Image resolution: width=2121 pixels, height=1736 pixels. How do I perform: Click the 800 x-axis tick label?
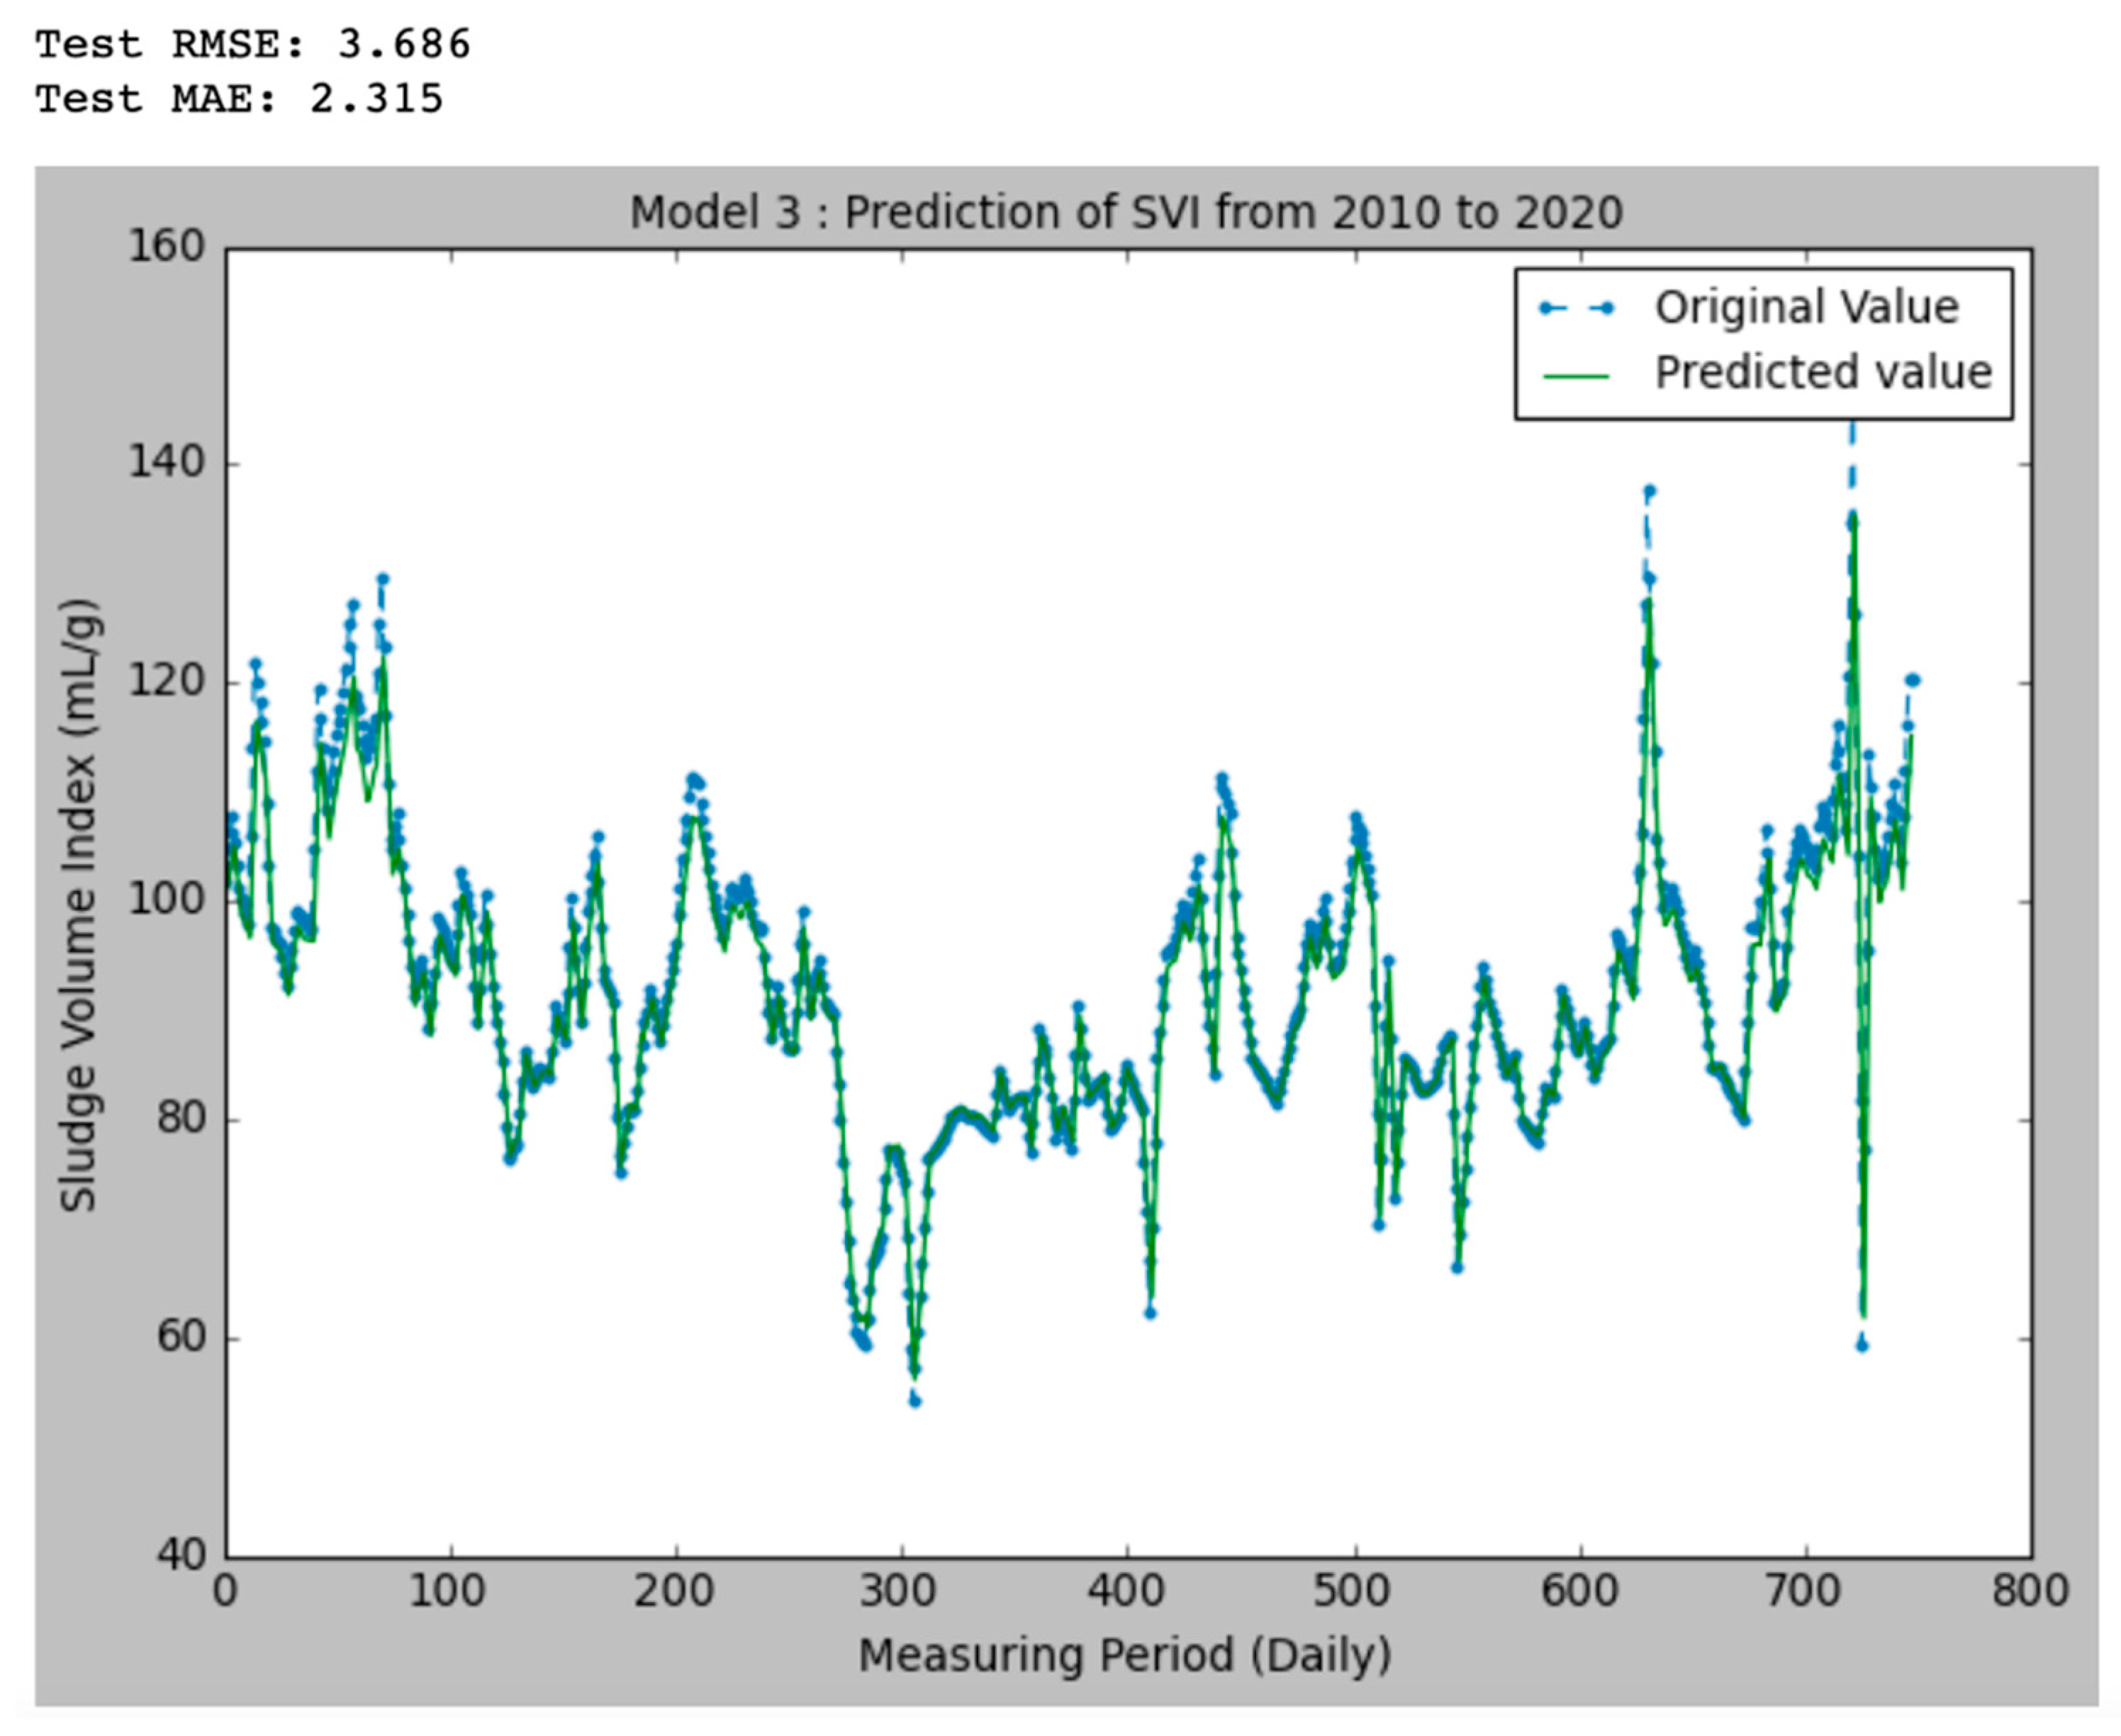[2029, 1591]
